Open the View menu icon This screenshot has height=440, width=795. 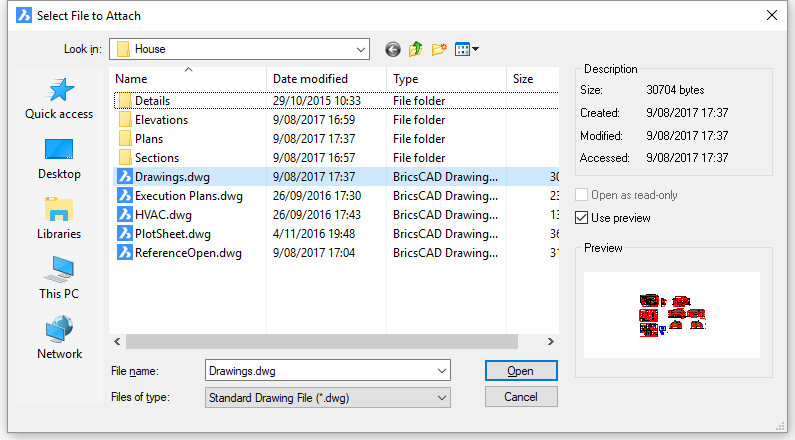466,49
